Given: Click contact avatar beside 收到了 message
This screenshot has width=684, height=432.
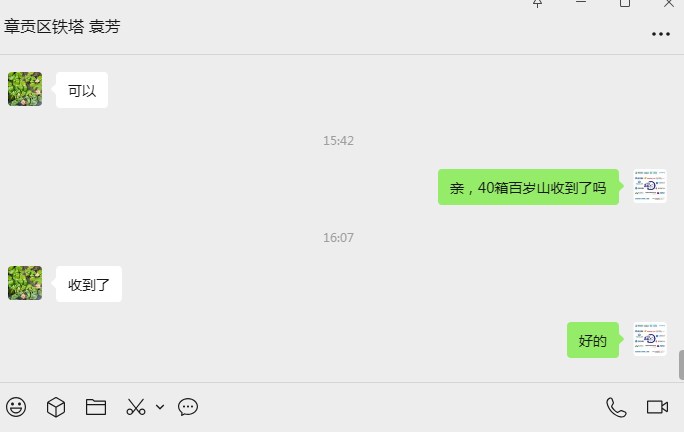Looking at the screenshot, I should (25, 283).
